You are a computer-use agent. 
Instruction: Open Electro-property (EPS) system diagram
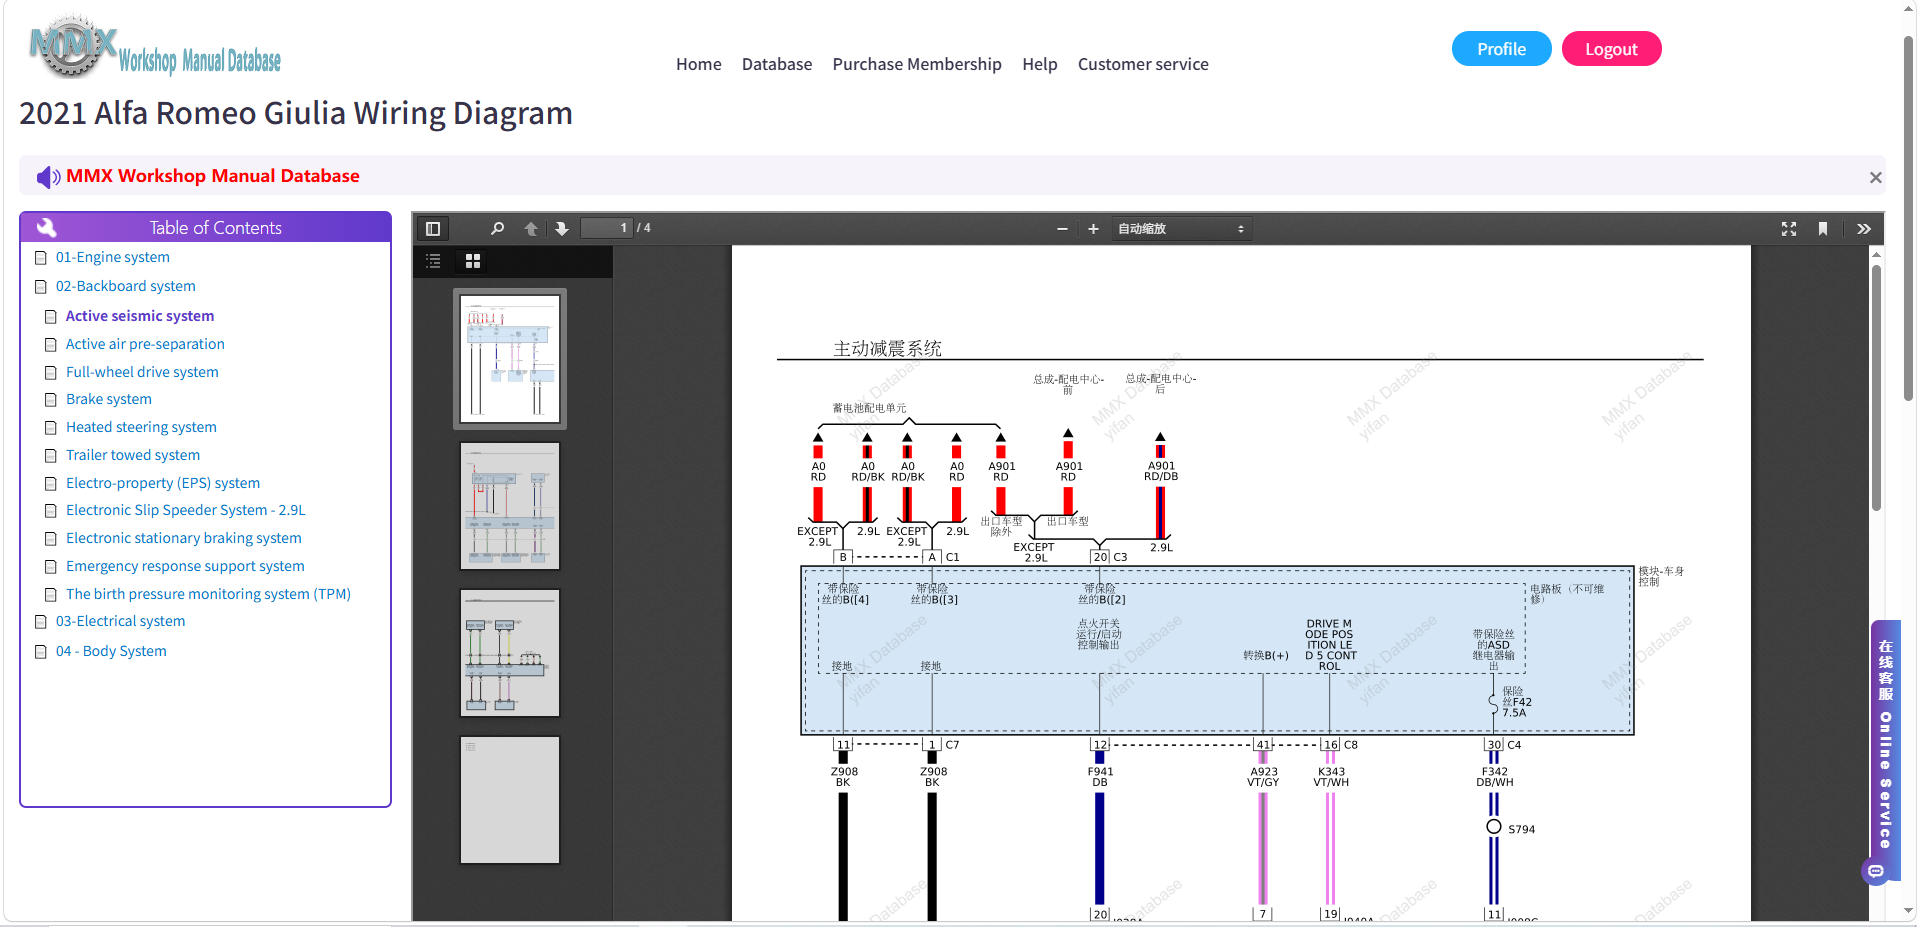pos(163,483)
